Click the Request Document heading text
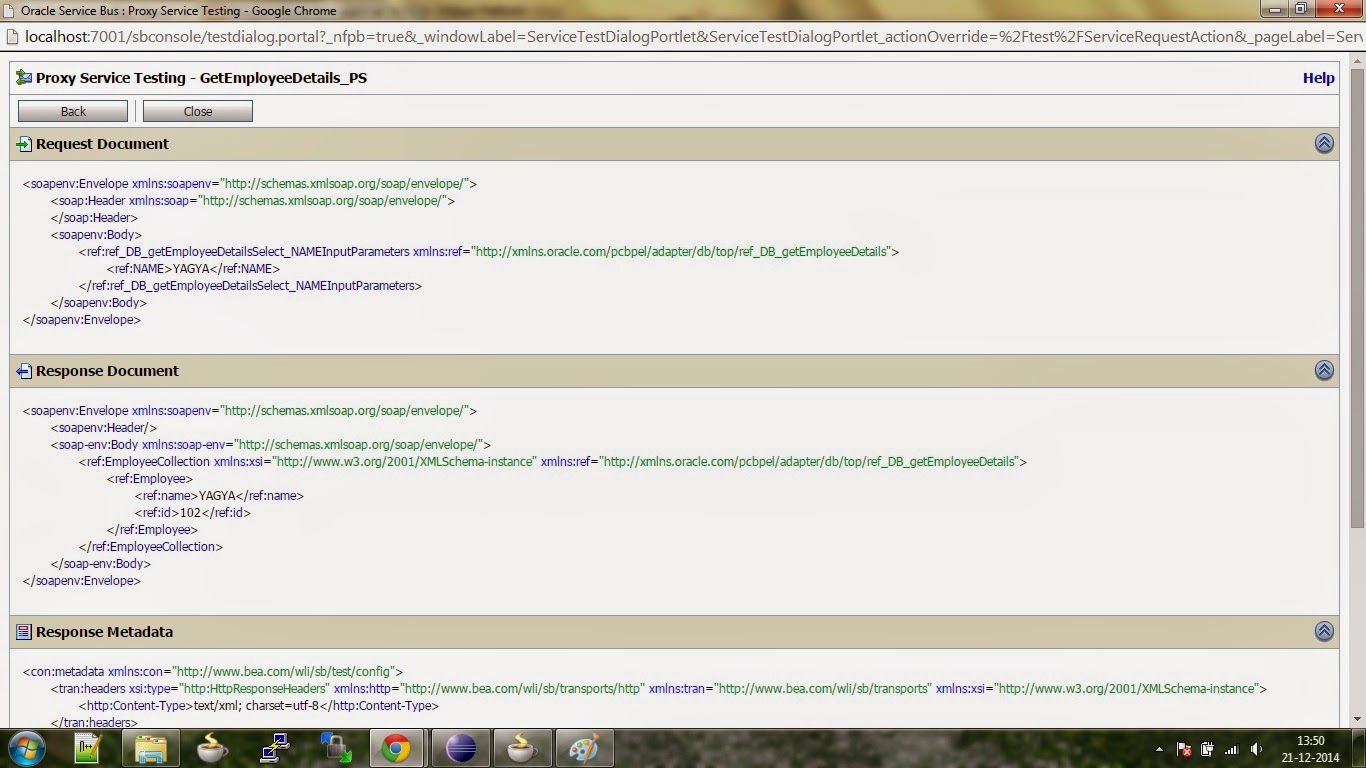This screenshot has width=1366, height=768. (102, 144)
